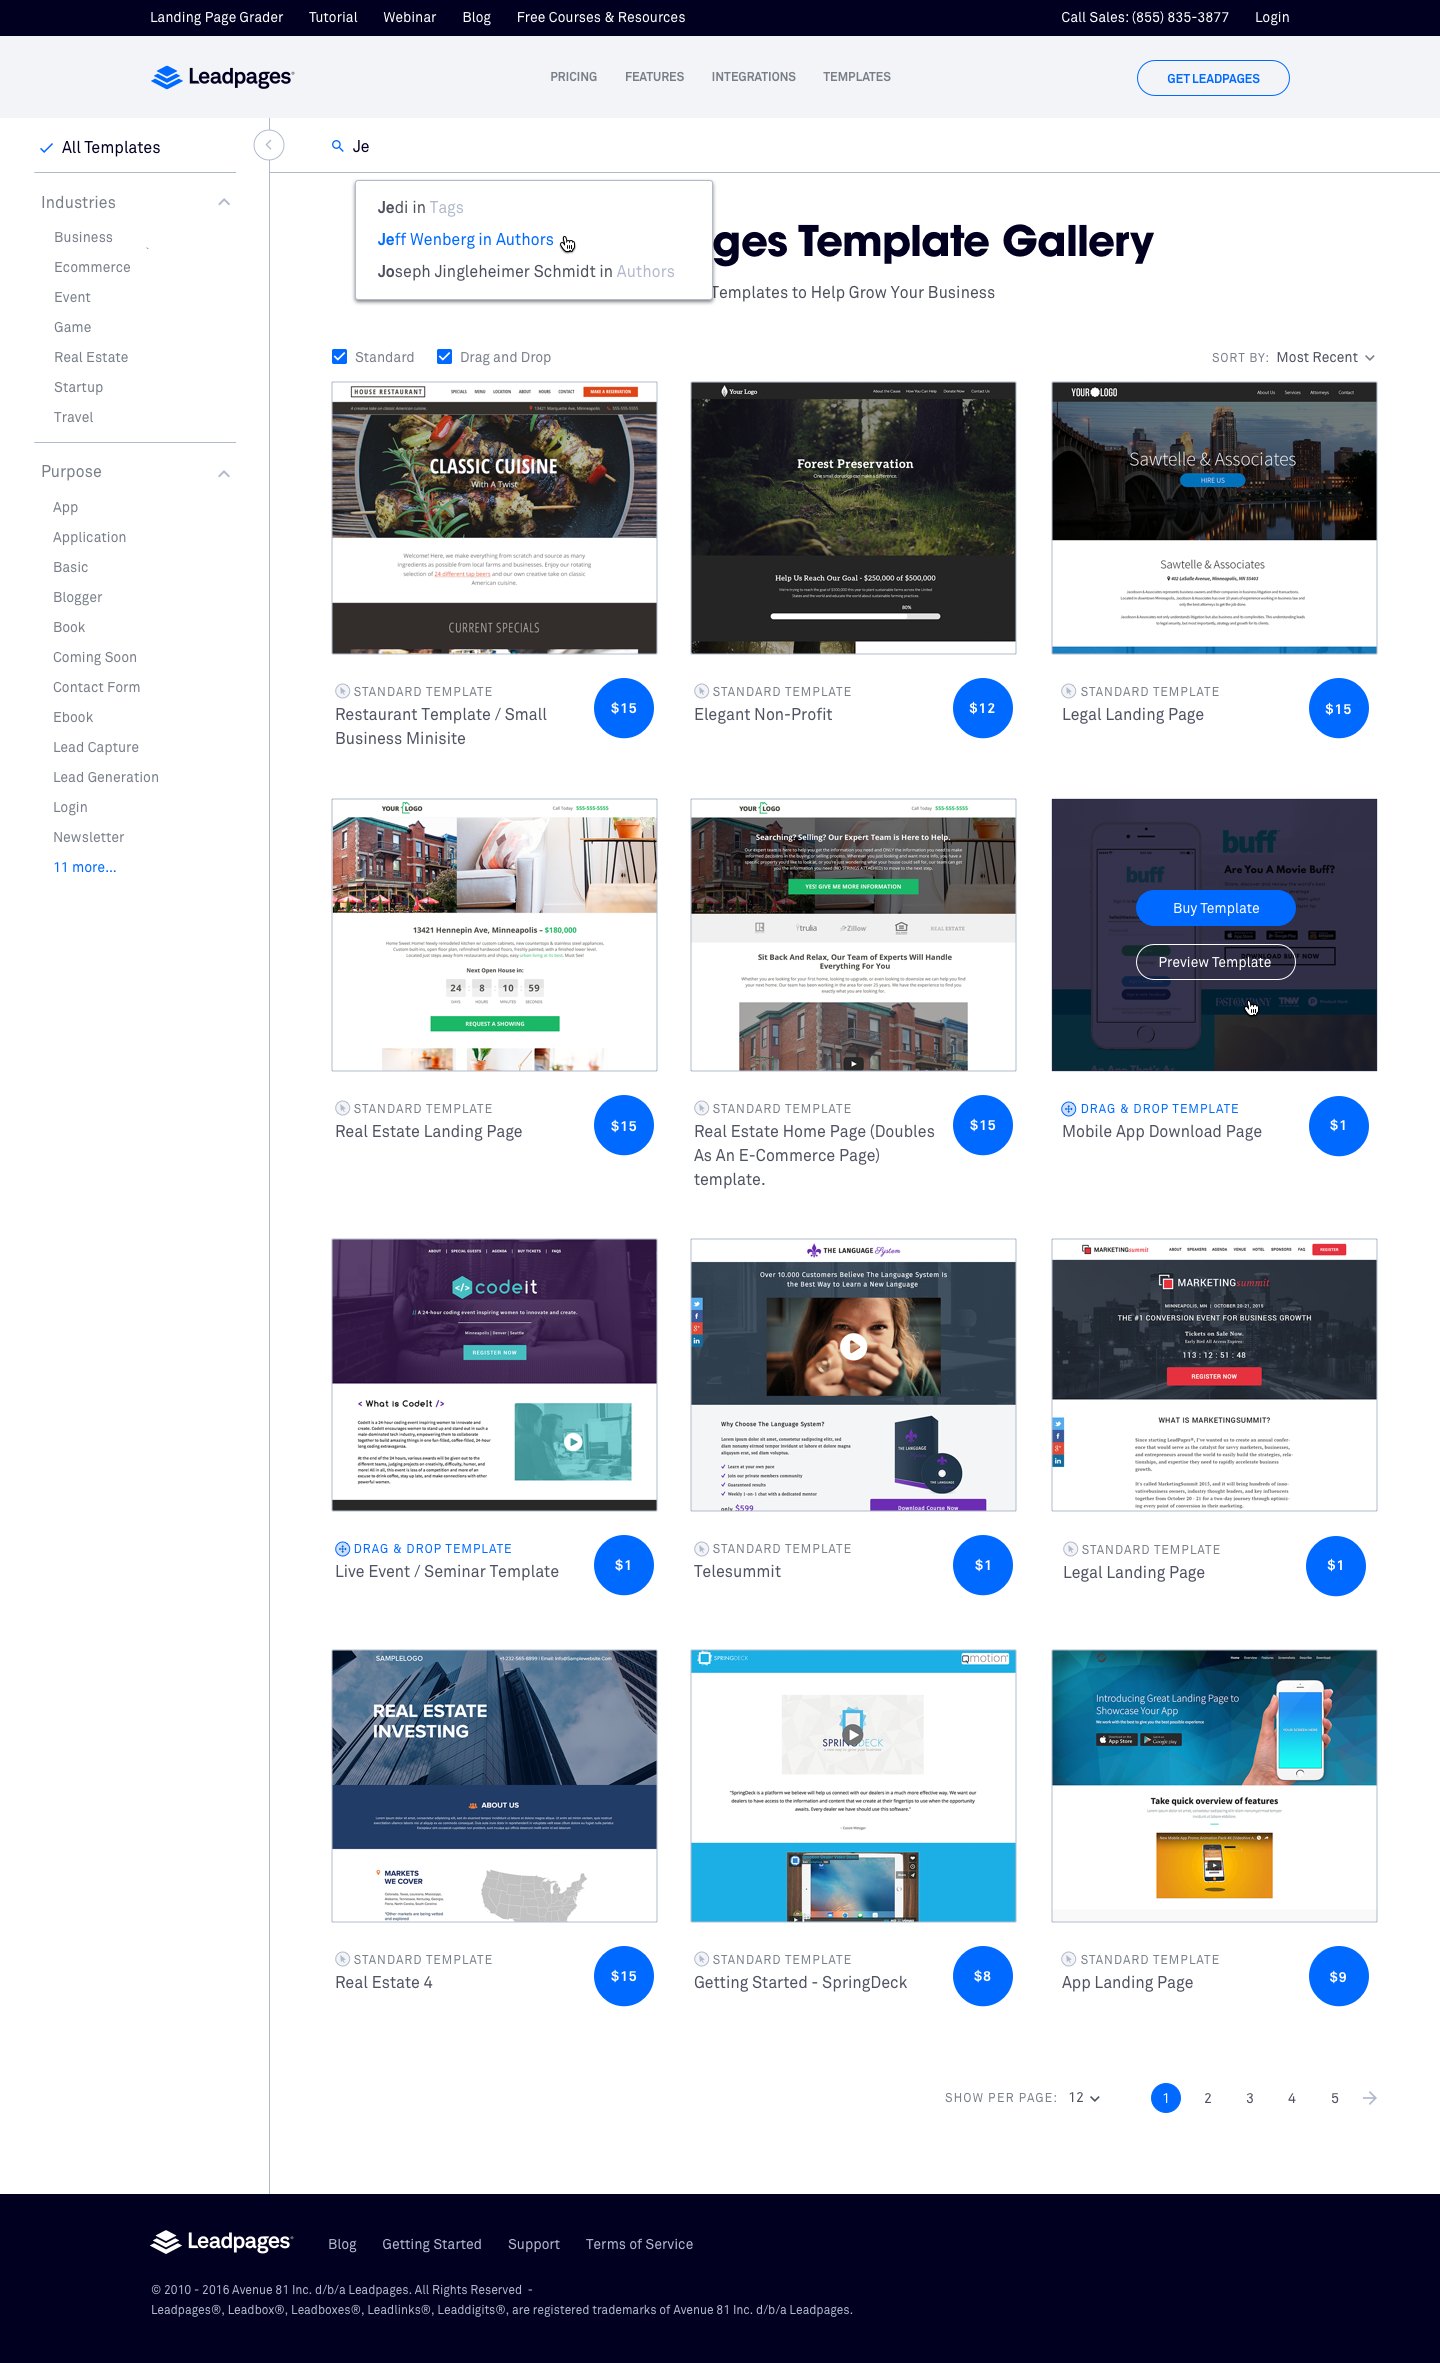
Task: Click $15 price badge for Restaurant Template
Action: 624,708
